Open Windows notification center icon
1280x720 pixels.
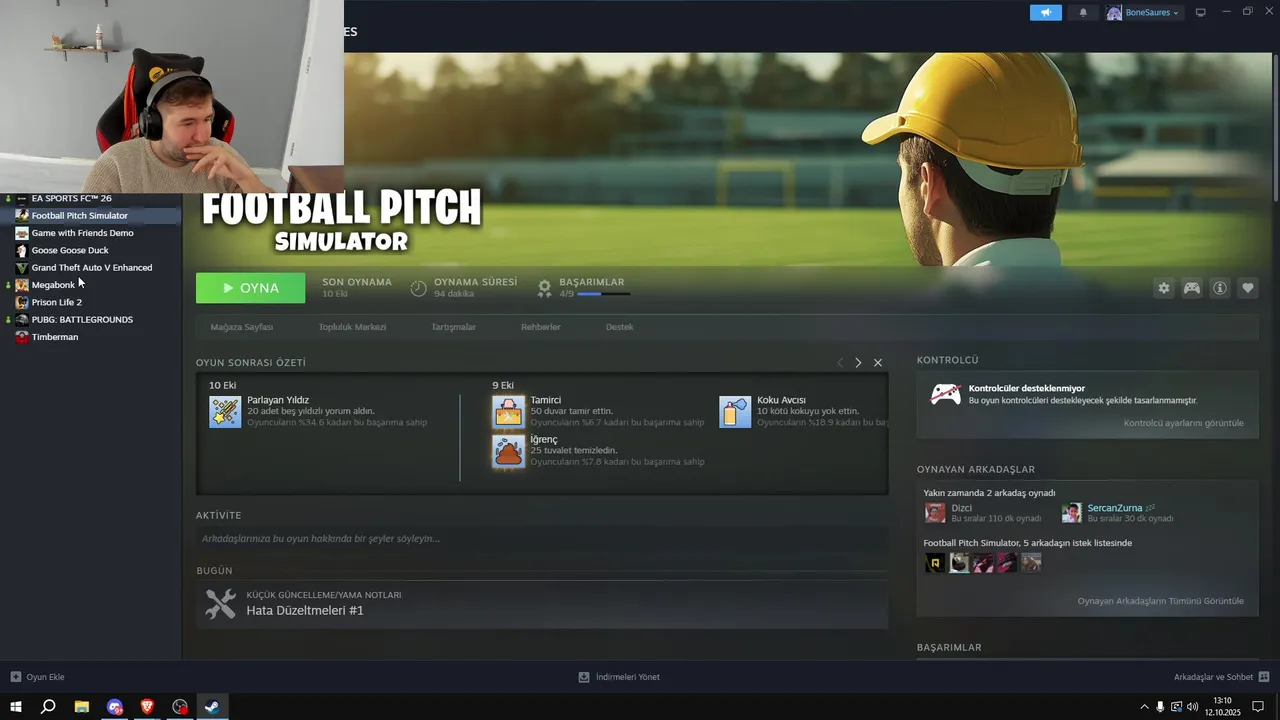coord(1258,707)
